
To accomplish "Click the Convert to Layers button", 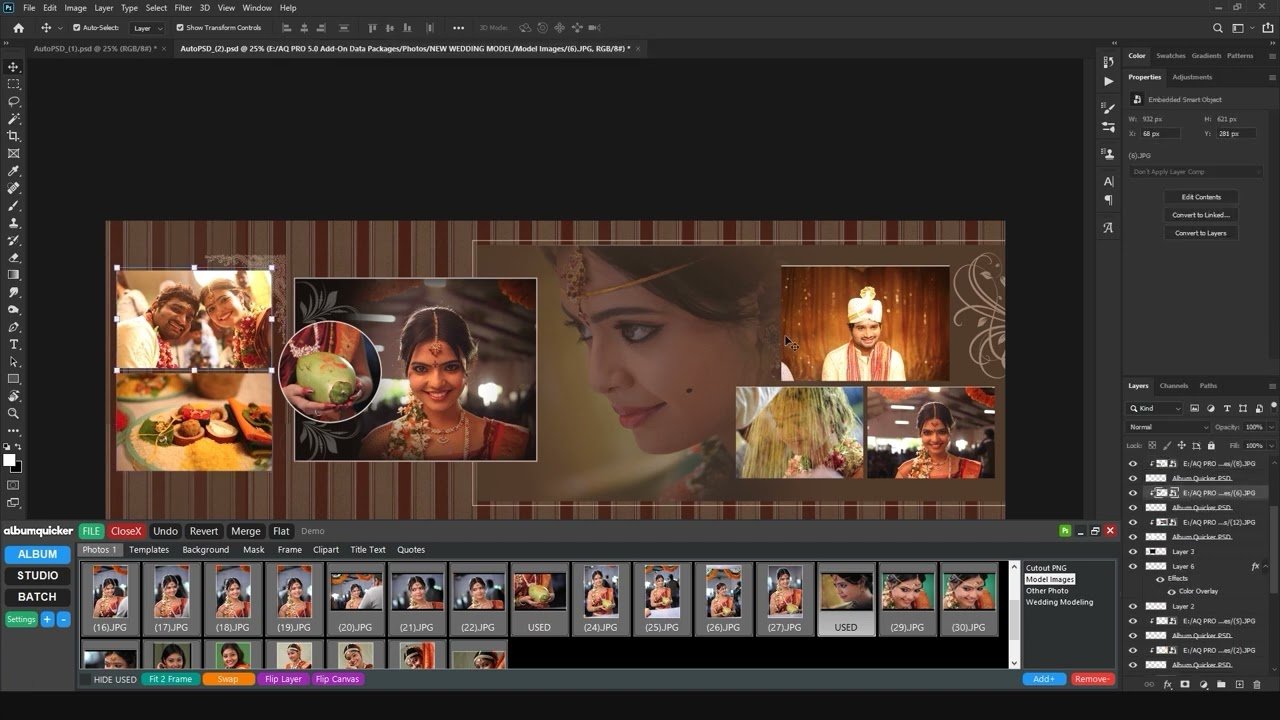I will click(x=1201, y=233).
